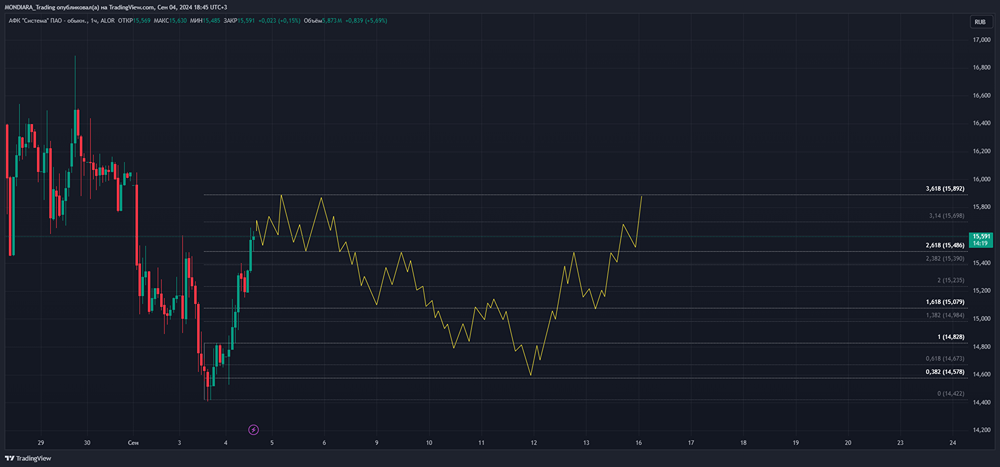Click date 13 on the time axis
This screenshot has width=1000, height=467.
pos(586,443)
